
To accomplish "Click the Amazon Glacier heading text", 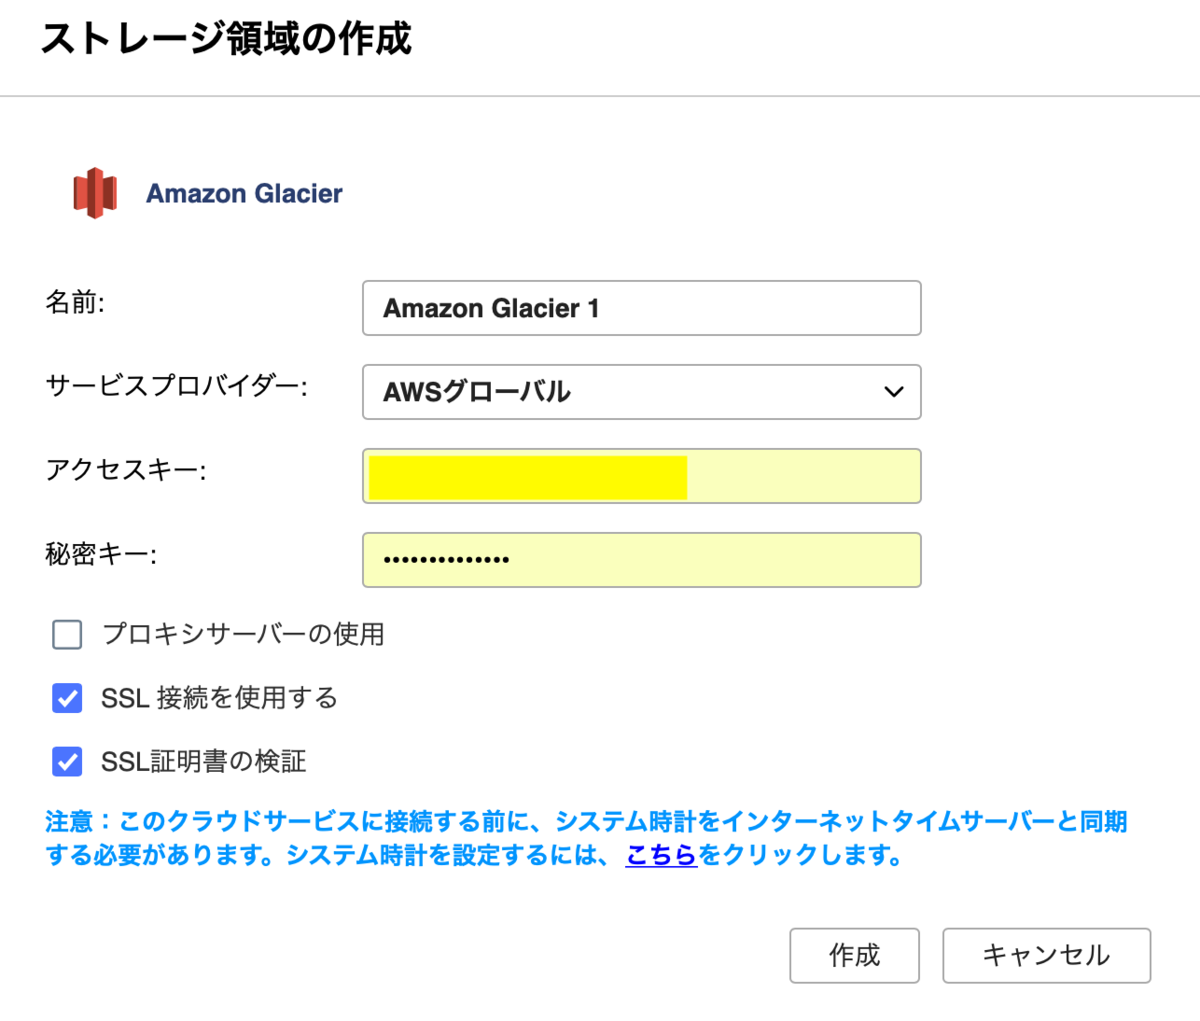I will click(x=244, y=193).
